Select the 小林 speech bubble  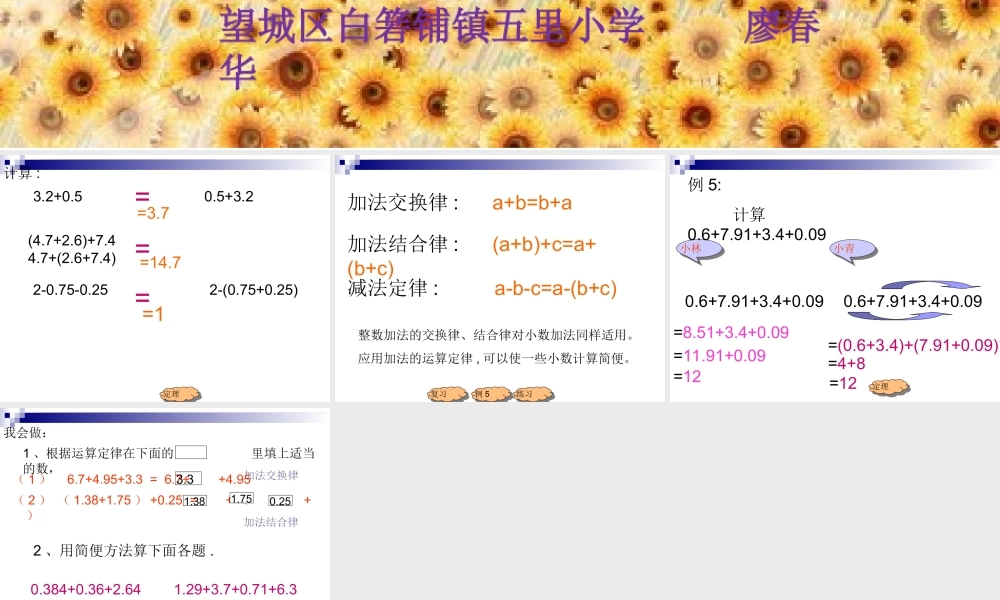699,249
